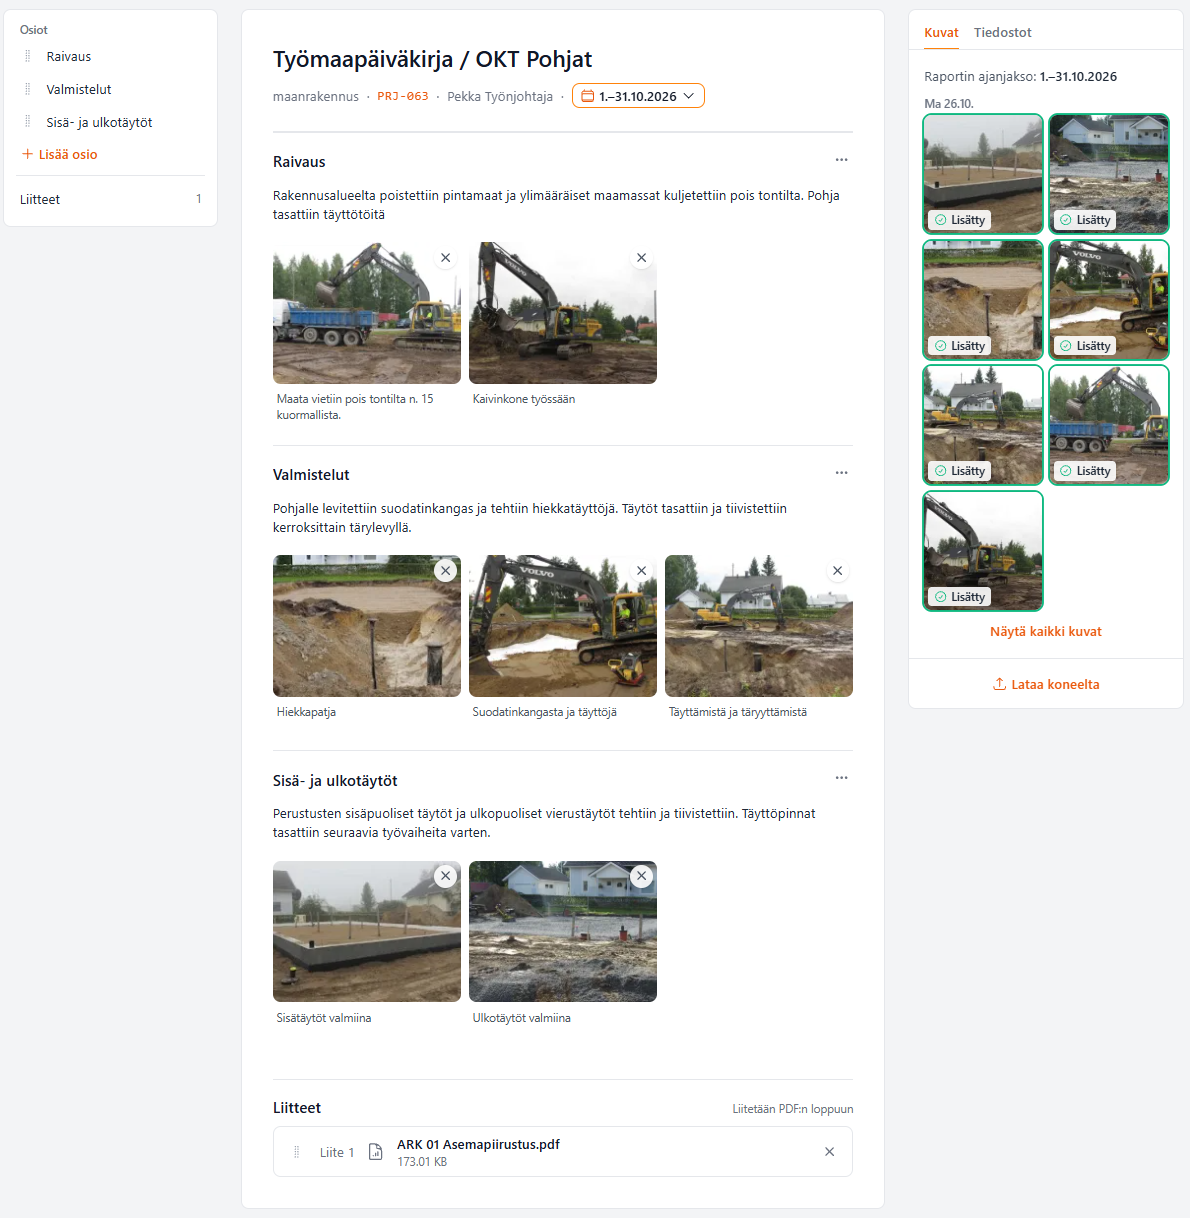Remove the 'Täyttämistä ja täryyttämistä' photo

pyautogui.click(x=838, y=571)
